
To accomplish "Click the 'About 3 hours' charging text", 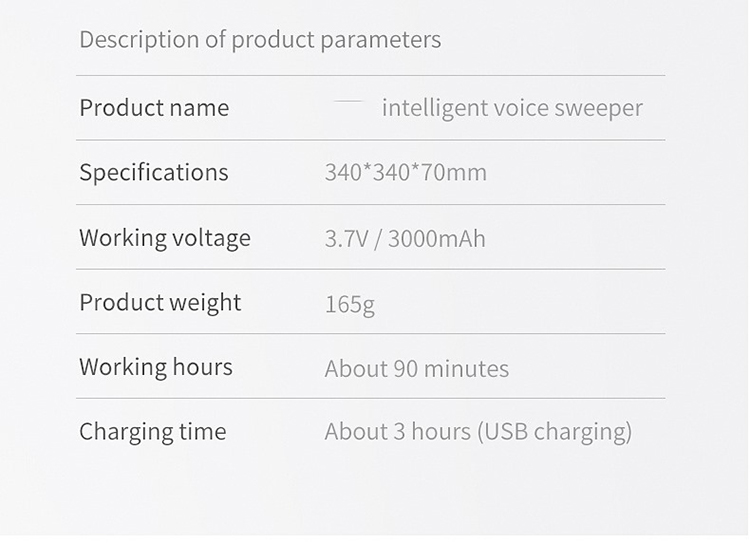I will click(x=397, y=432).
